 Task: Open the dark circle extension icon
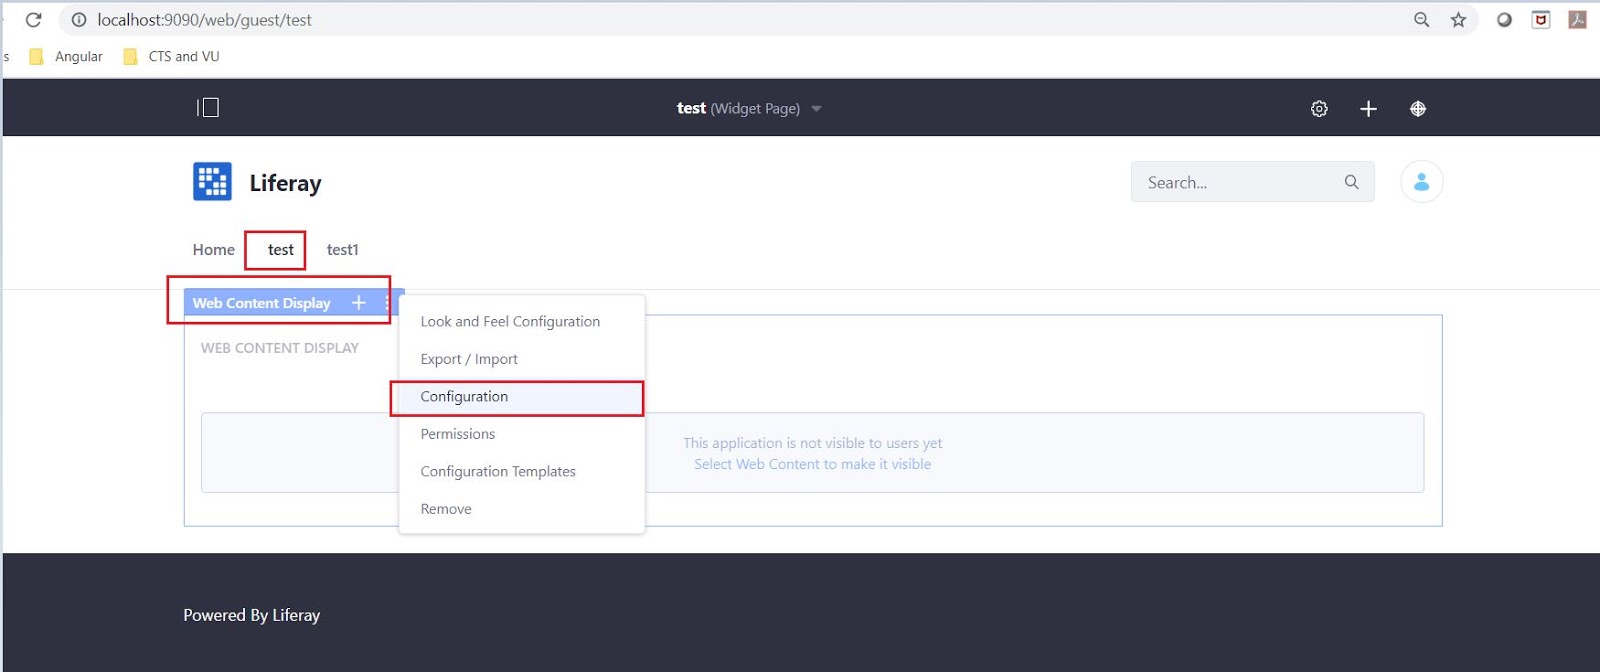coord(1504,20)
